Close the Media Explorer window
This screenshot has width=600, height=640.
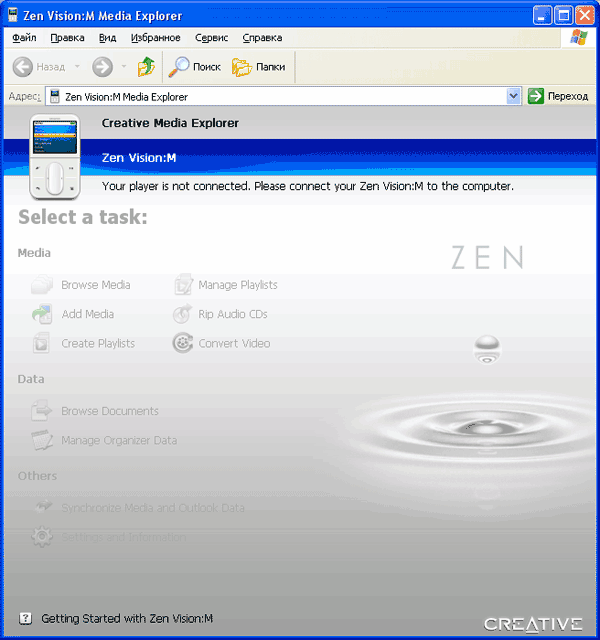coord(585,16)
